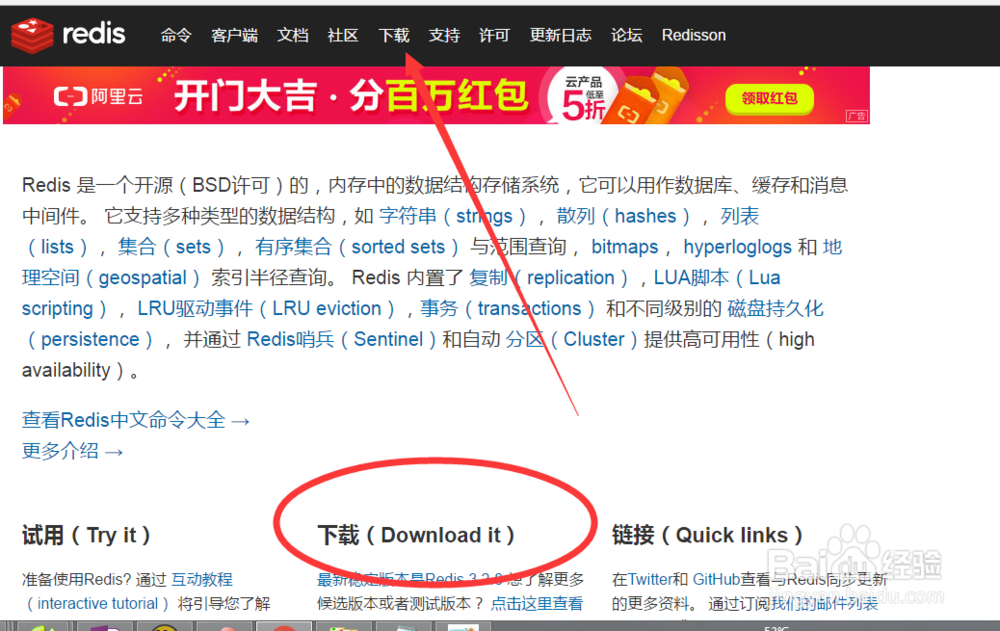Open the LRU驱动事件（LRU eviction）link
The image size is (1000, 631).
pos(267,308)
